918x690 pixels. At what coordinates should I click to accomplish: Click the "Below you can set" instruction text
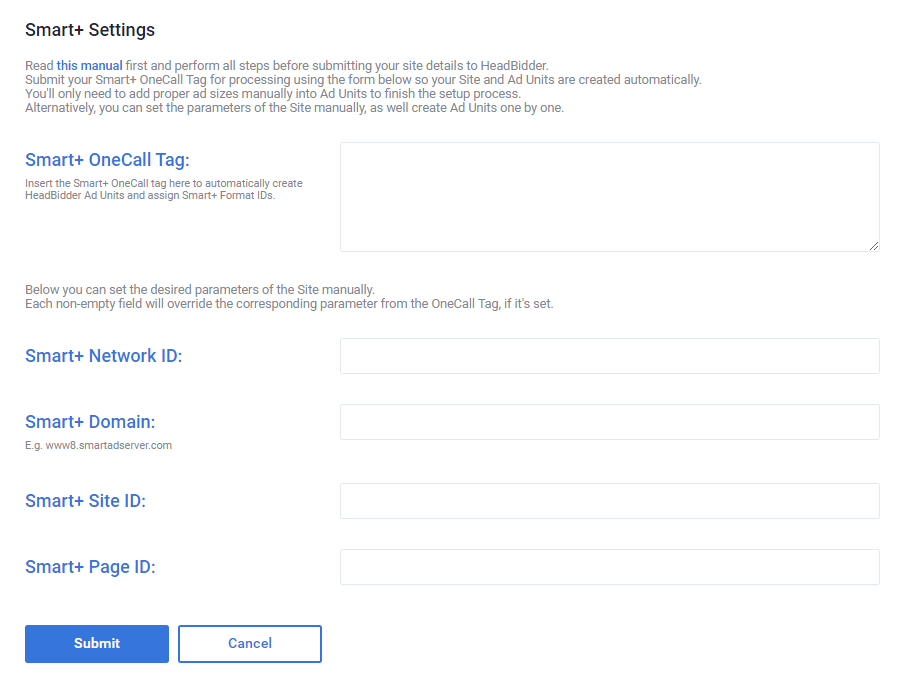point(200,290)
